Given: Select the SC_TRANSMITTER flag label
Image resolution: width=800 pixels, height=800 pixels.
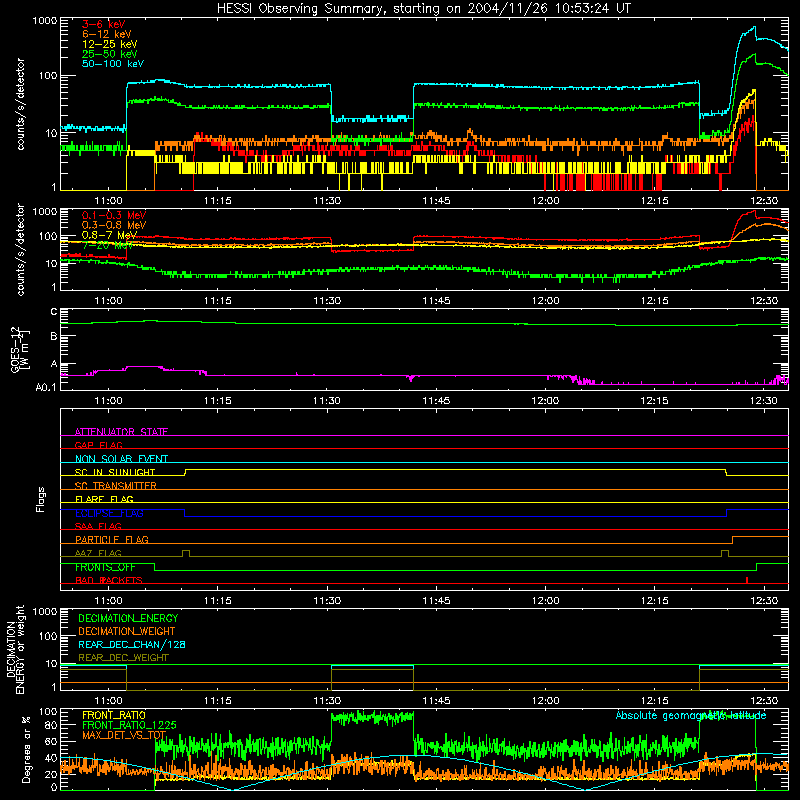Looking at the screenshot, I should click(116, 486).
